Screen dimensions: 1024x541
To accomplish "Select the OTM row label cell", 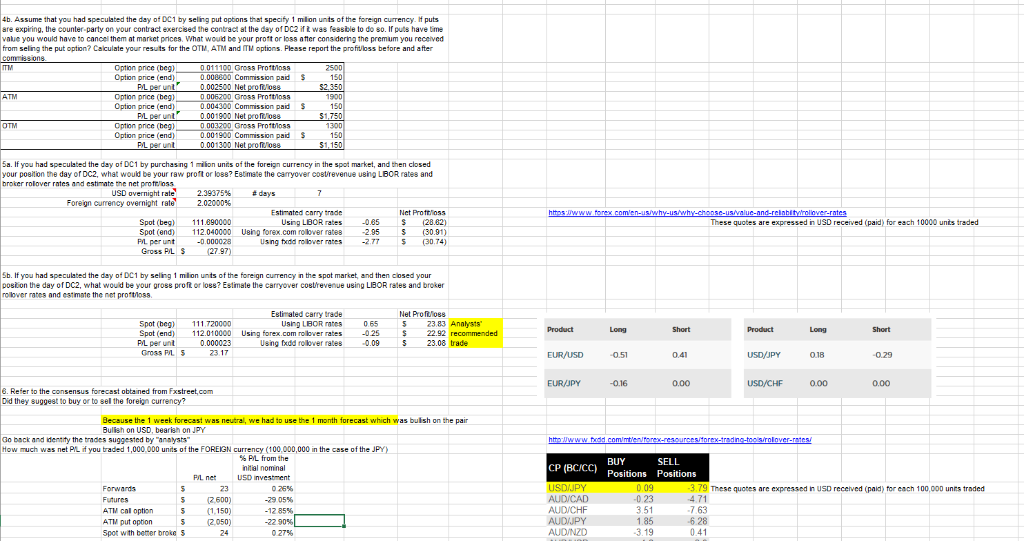I will coord(51,125).
